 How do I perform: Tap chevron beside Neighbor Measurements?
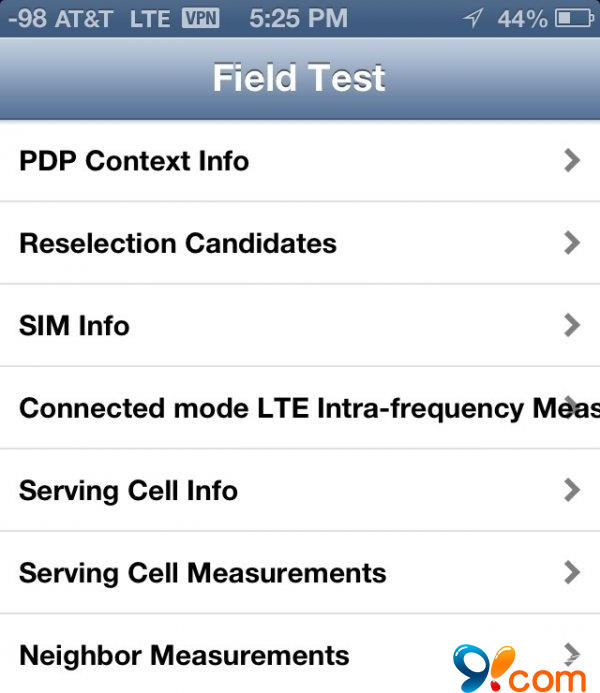pyautogui.click(x=572, y=654)
